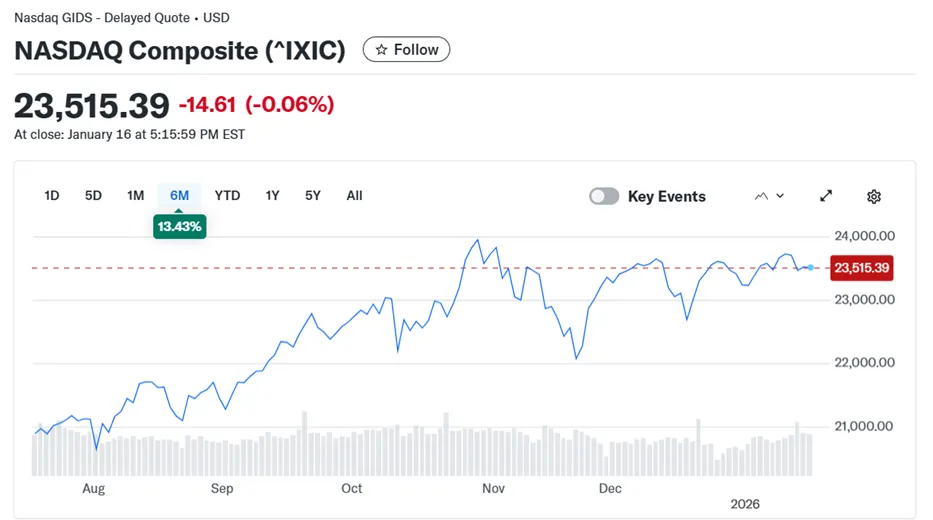
Task: Click the NASDAQ Composite (^IXIC) title
Action: [180, 51]
